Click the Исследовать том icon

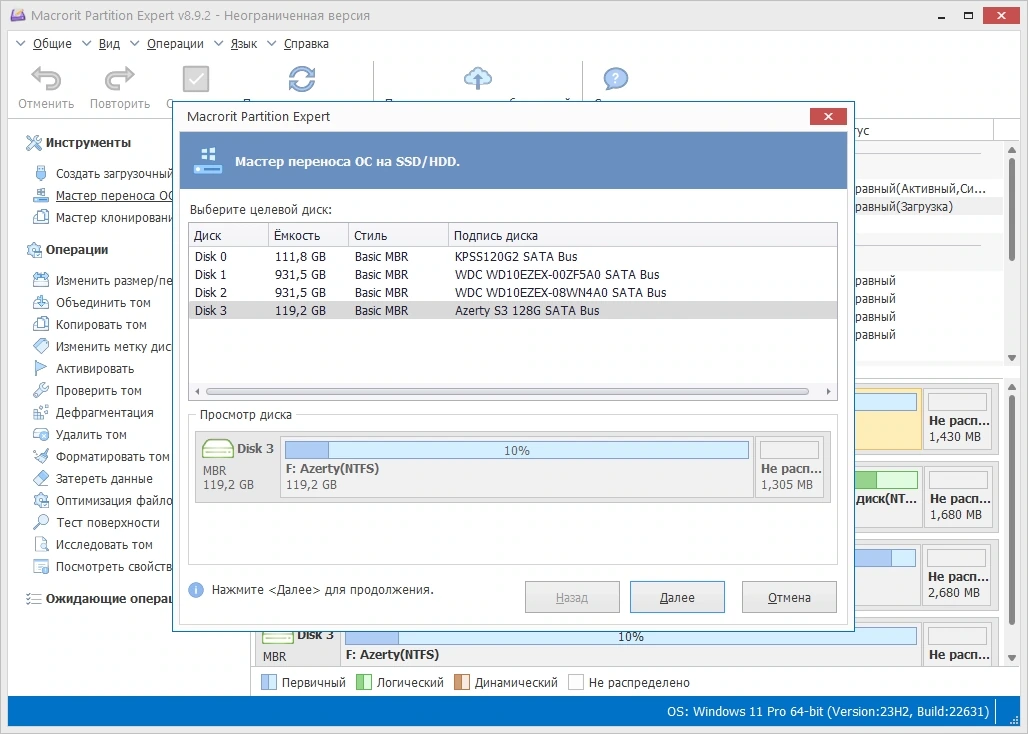[x=41, y=544]
